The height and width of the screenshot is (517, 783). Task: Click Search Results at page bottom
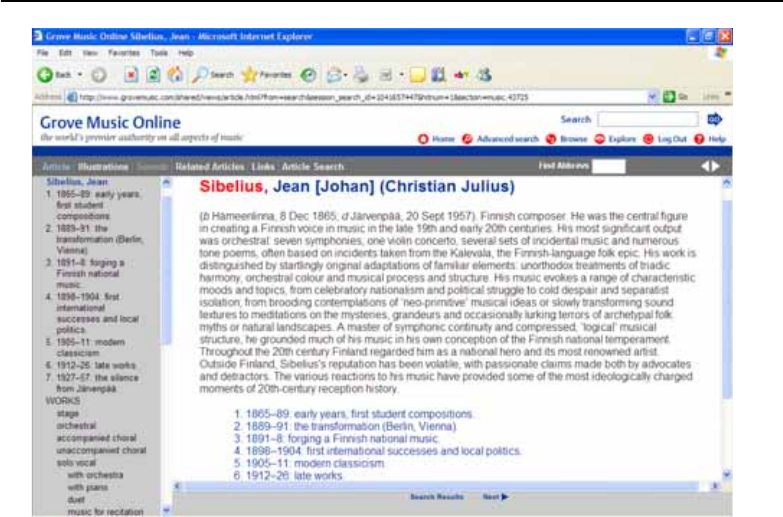(437, 497)
